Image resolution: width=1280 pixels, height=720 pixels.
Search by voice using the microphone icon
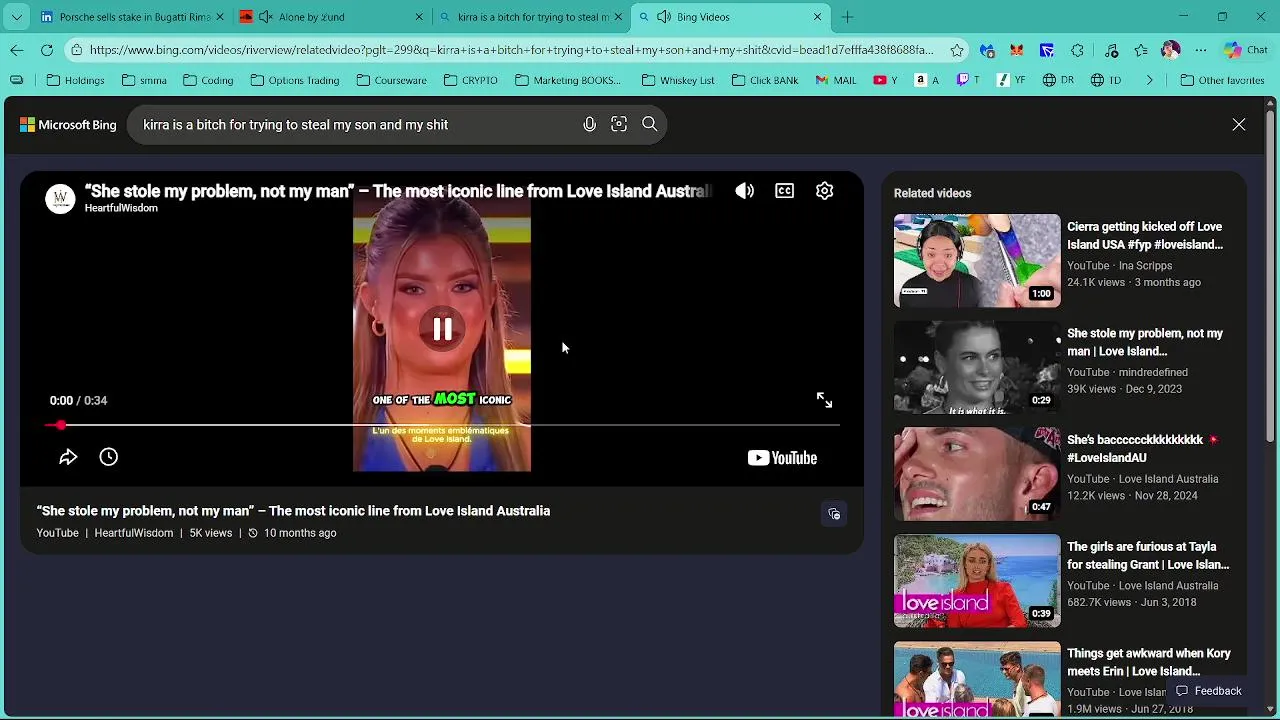click(x=589, y=125)
